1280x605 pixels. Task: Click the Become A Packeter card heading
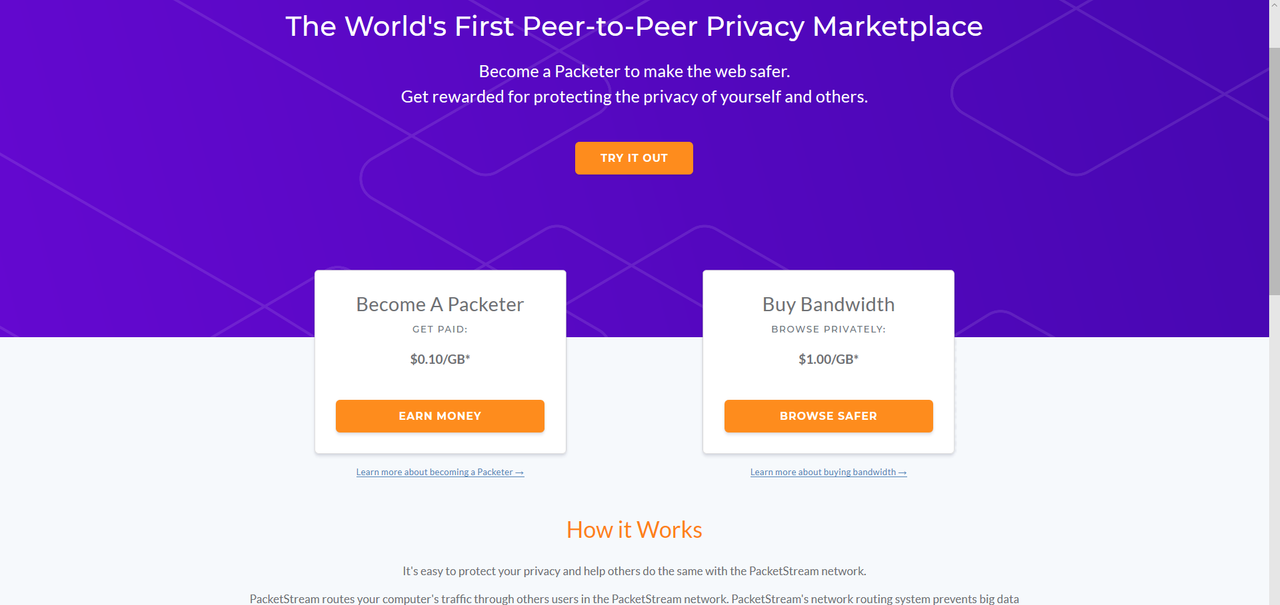pyautogui.click(x=440, y=305)
